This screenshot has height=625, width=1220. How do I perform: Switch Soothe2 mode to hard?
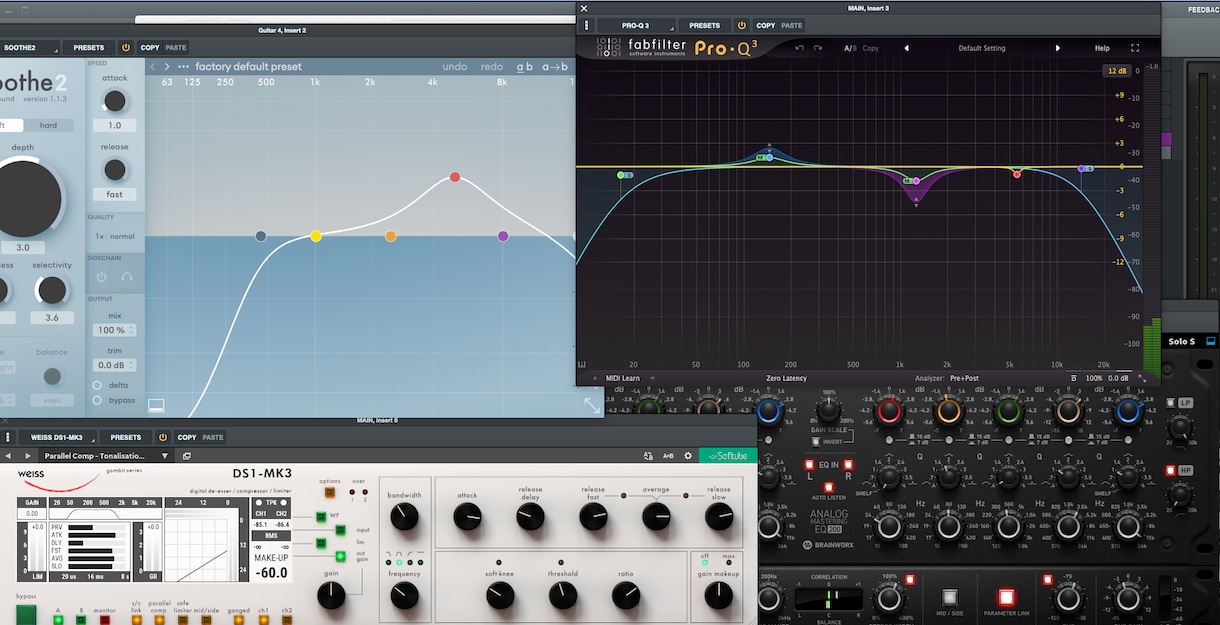(x=47, y=125)
